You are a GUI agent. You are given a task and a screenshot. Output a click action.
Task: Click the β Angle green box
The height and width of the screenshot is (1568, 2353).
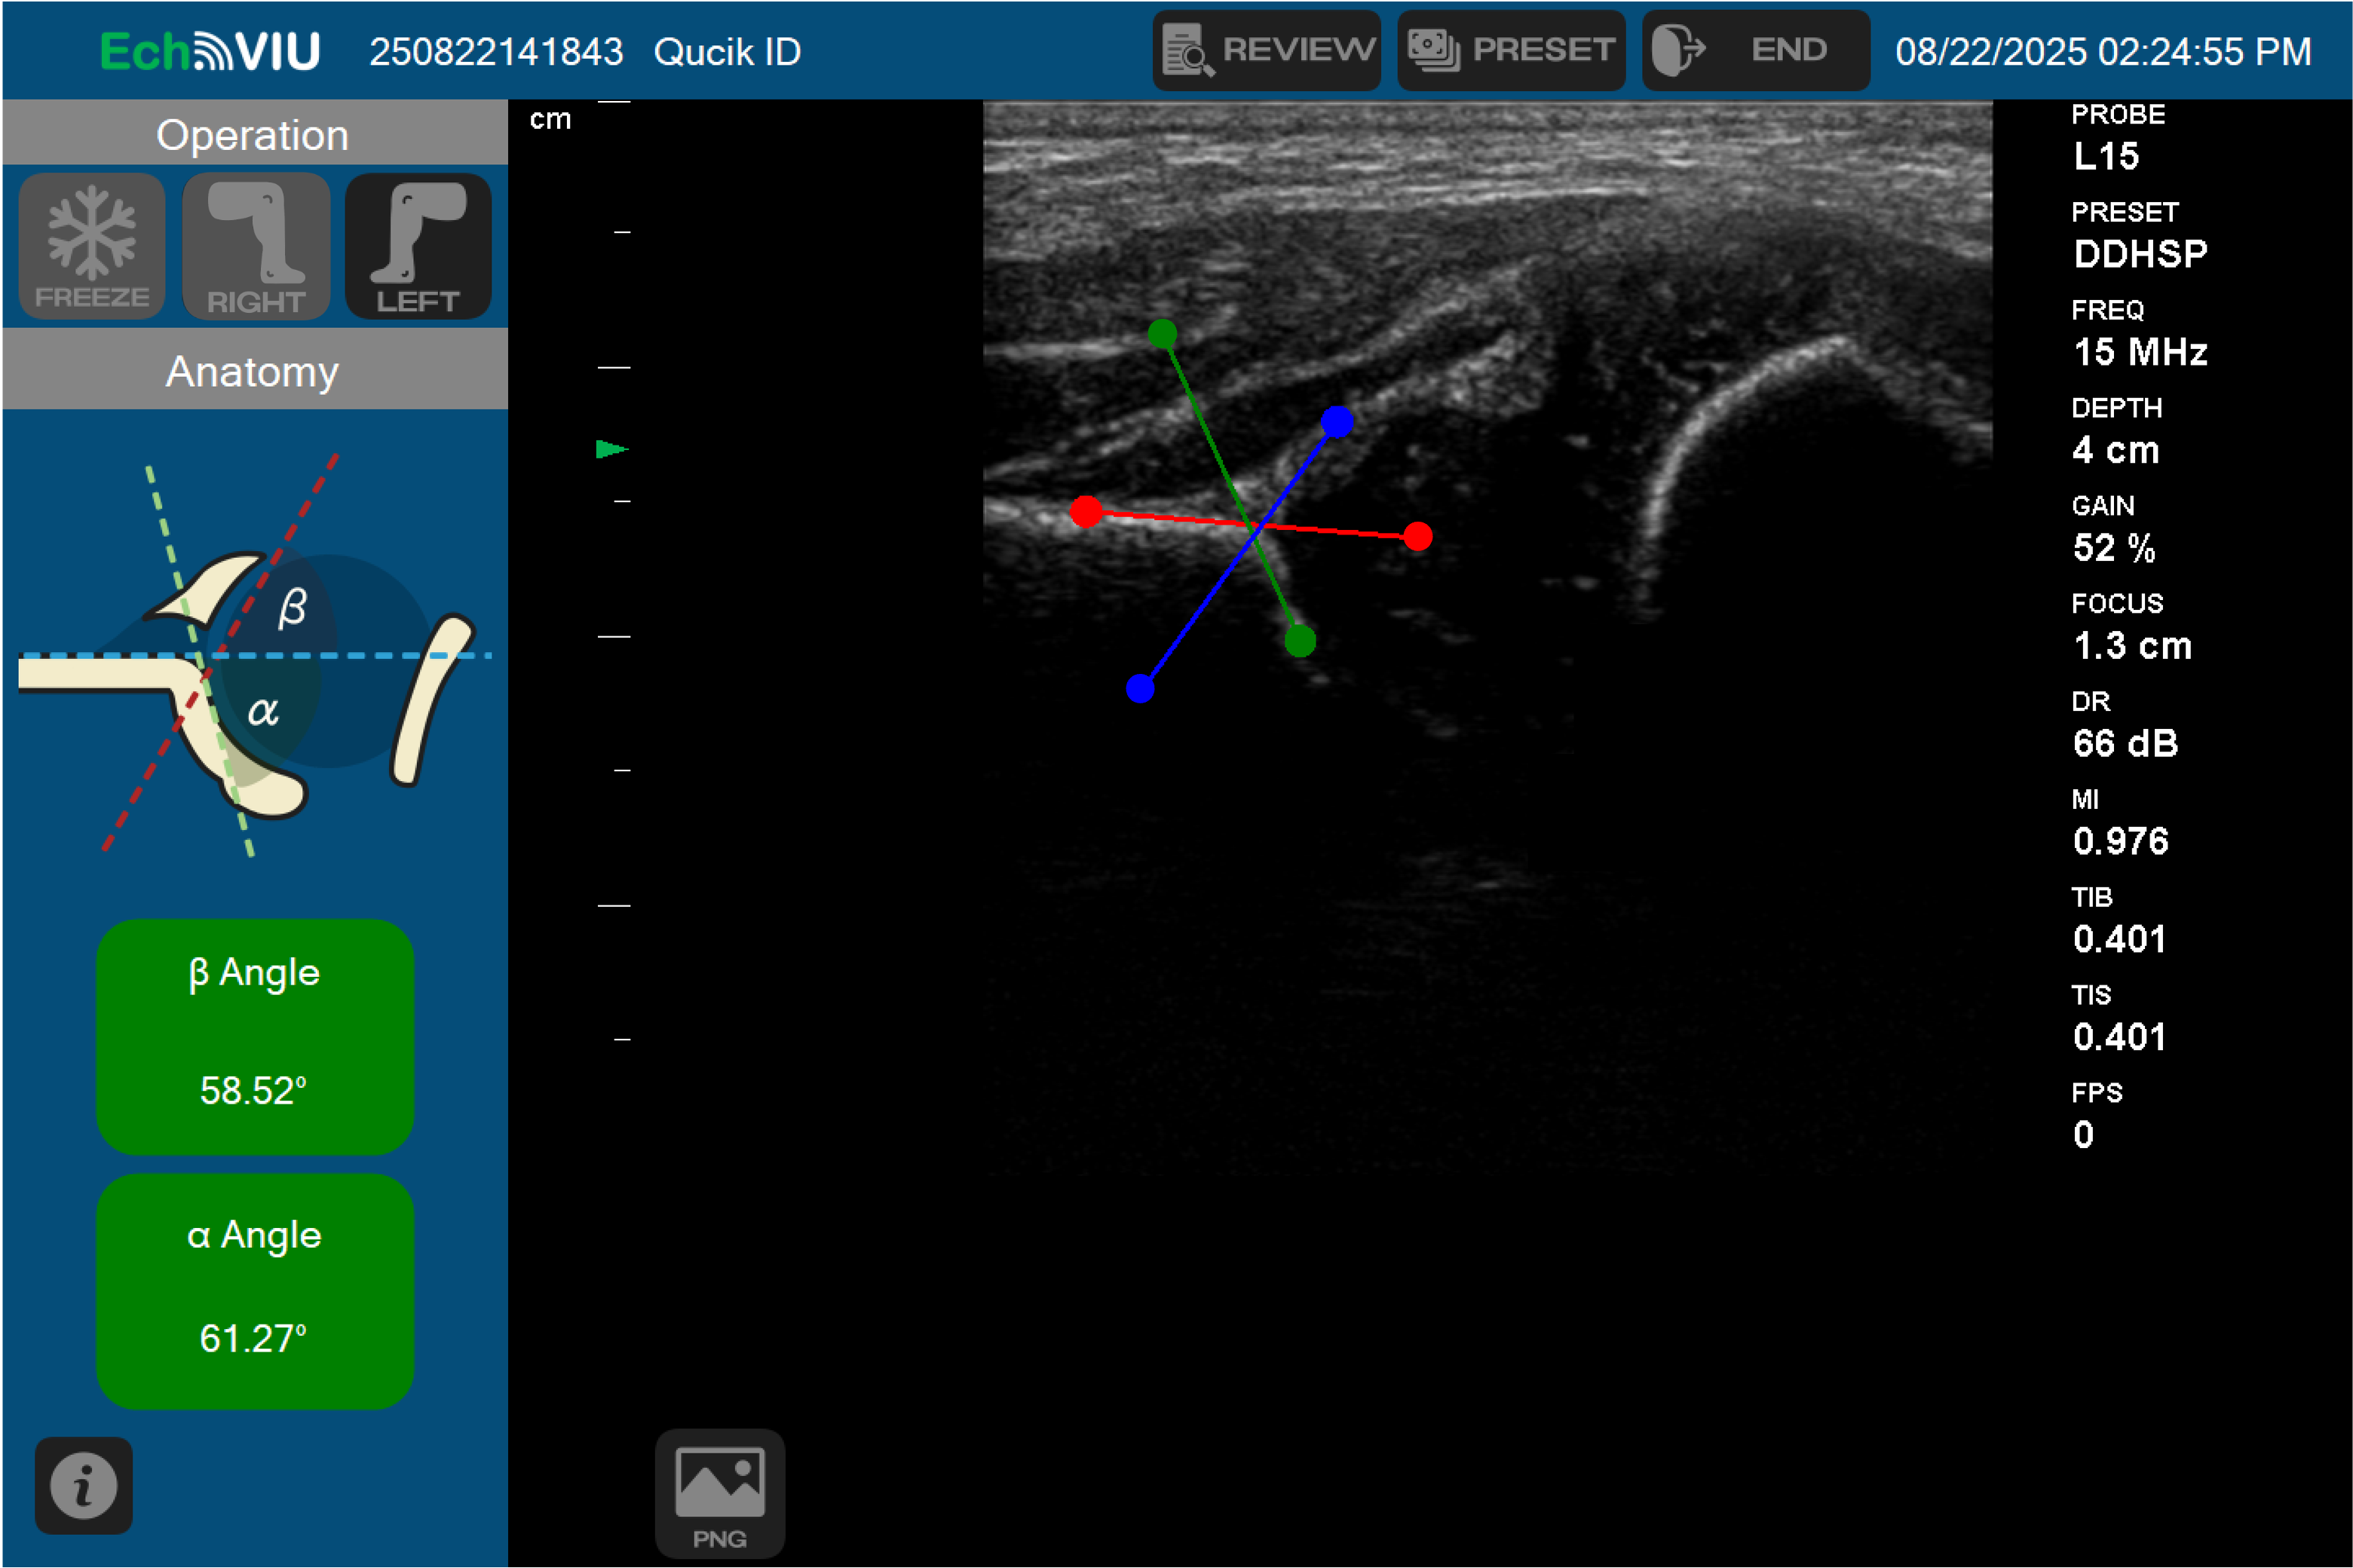254,1036
